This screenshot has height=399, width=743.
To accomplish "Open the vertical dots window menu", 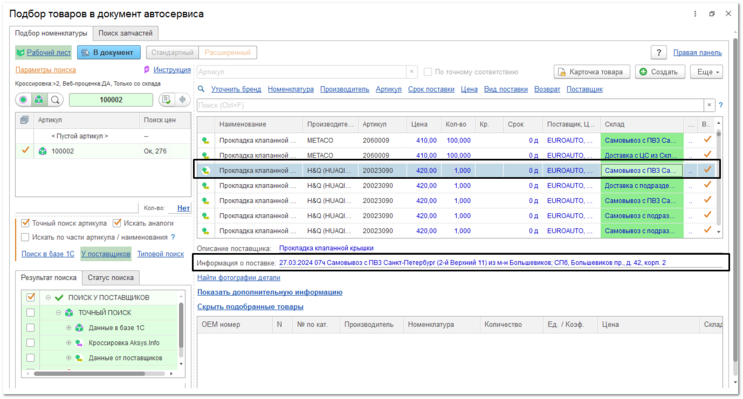I will (x=695, y=14).
